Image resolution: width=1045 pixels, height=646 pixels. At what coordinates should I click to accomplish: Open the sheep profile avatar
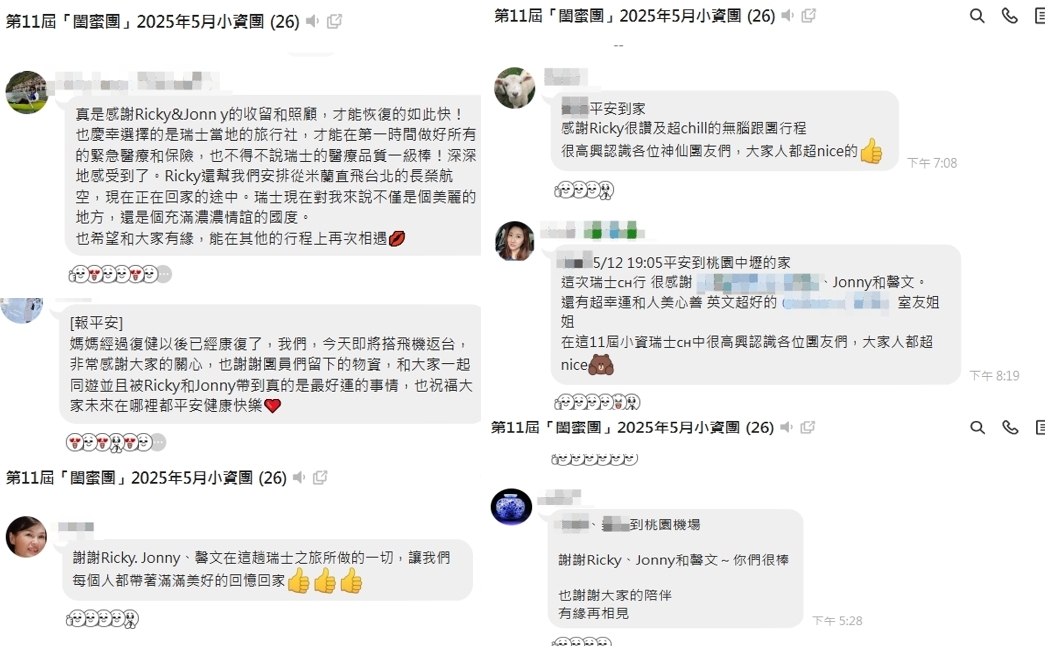(515, 87)
